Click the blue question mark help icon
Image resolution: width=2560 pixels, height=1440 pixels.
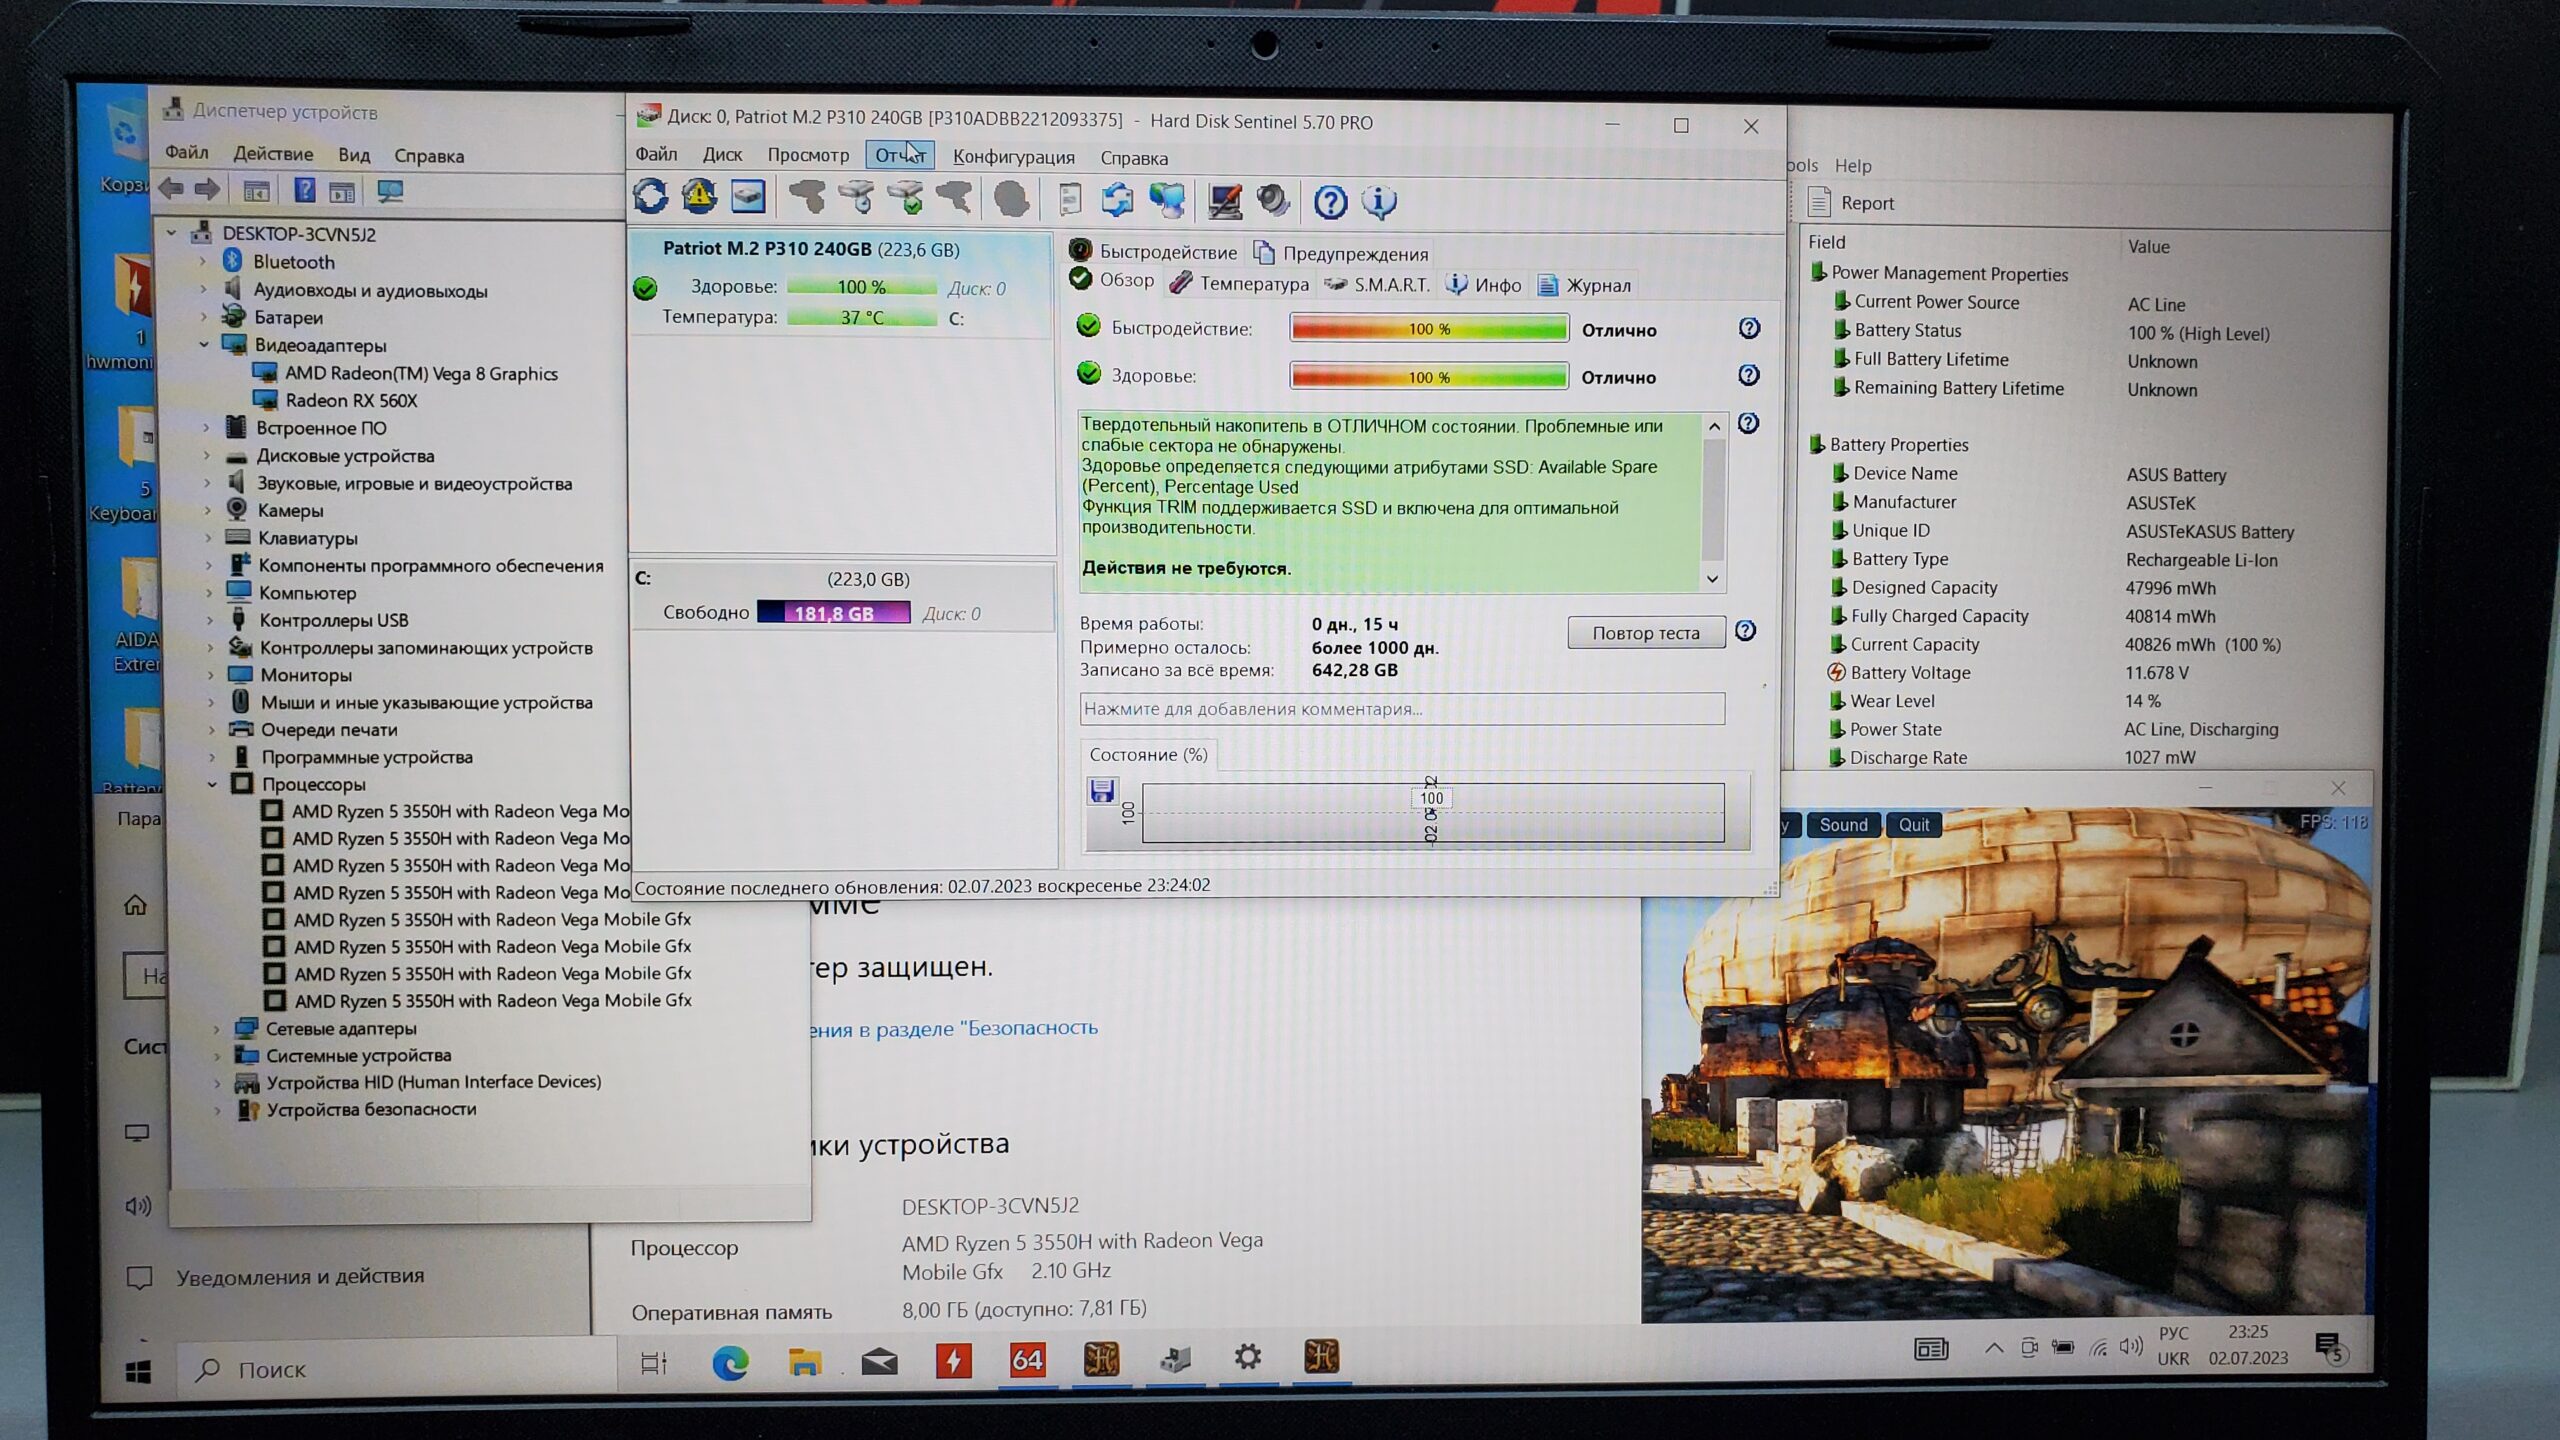tap(1330, 203)
